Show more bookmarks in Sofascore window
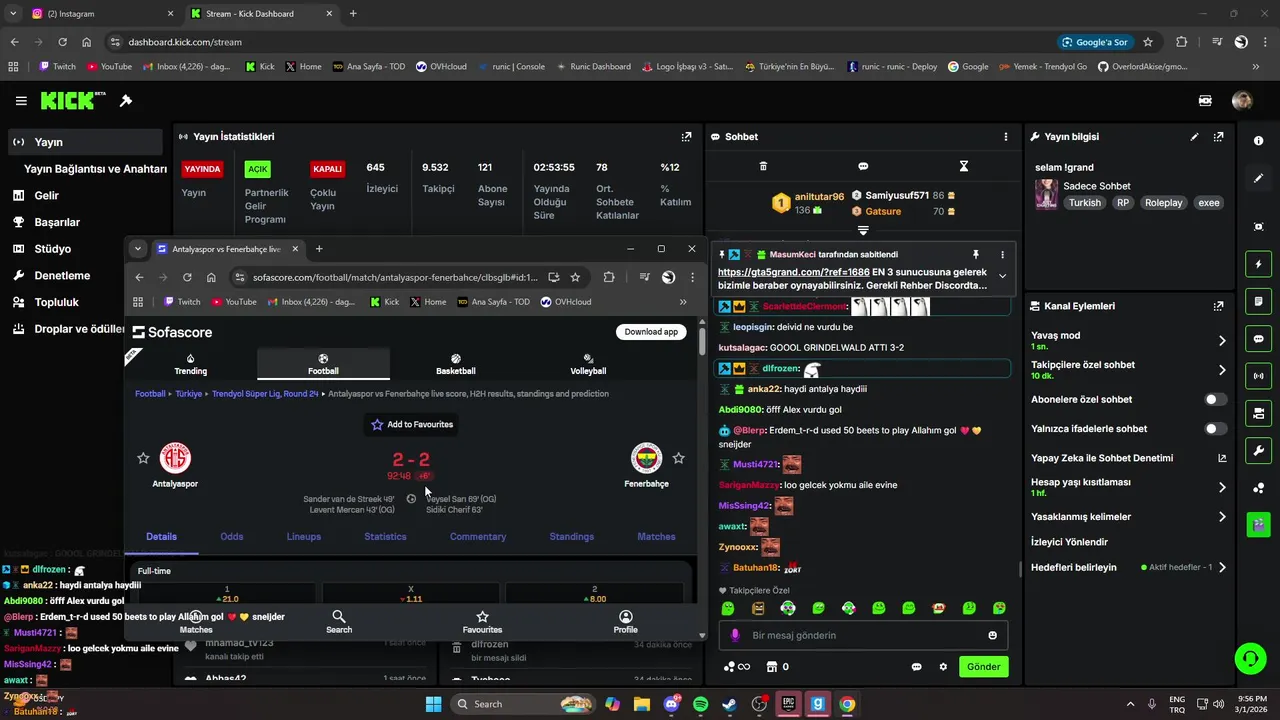The image size is (1280, 720). (683, 302)
